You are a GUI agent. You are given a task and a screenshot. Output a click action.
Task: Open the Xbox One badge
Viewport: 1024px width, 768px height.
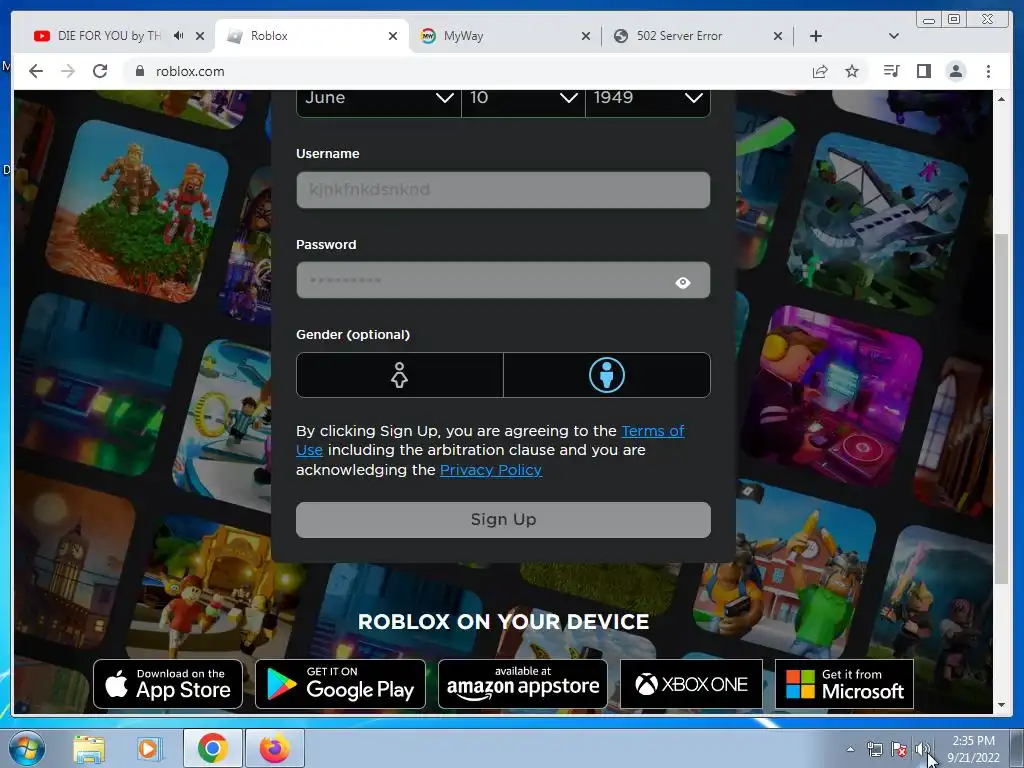691,684
